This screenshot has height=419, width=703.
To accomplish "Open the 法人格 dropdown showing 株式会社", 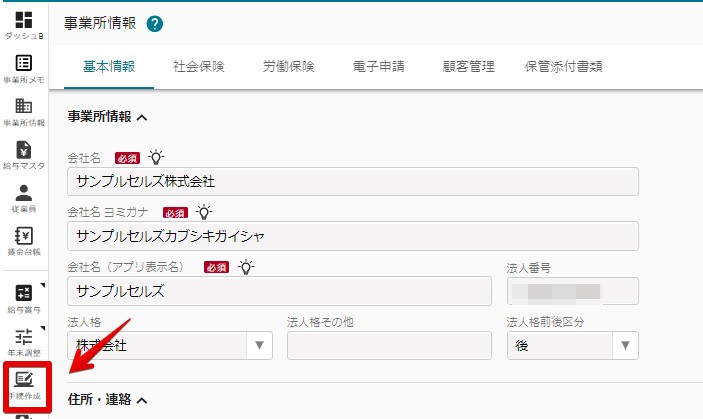I will (x=170, y=346).
